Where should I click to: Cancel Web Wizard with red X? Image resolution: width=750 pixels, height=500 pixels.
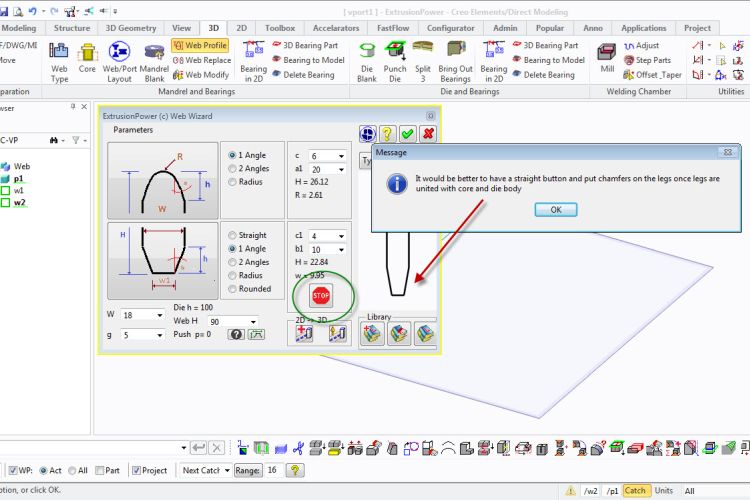coord(429,134)
